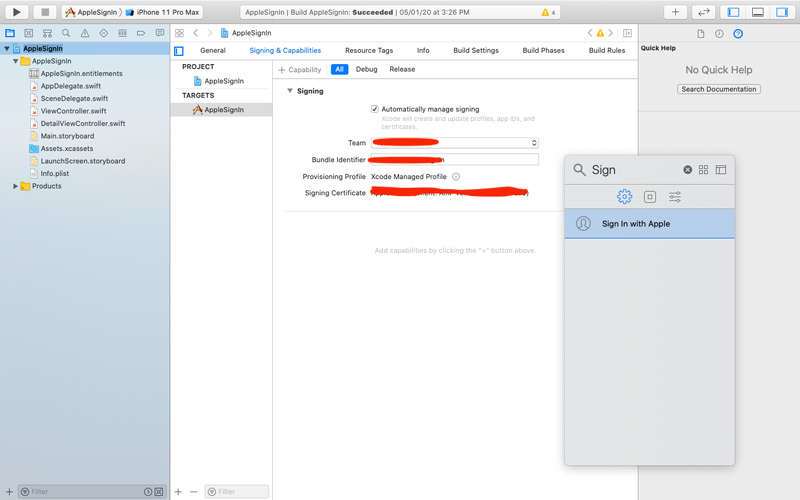This screenshot has height=500, width=800.
Task: Select the All configuration filter
Action: pos(339,69)
